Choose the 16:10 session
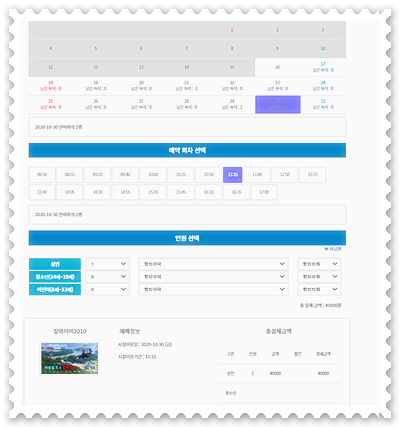 (x=209, y=192)
